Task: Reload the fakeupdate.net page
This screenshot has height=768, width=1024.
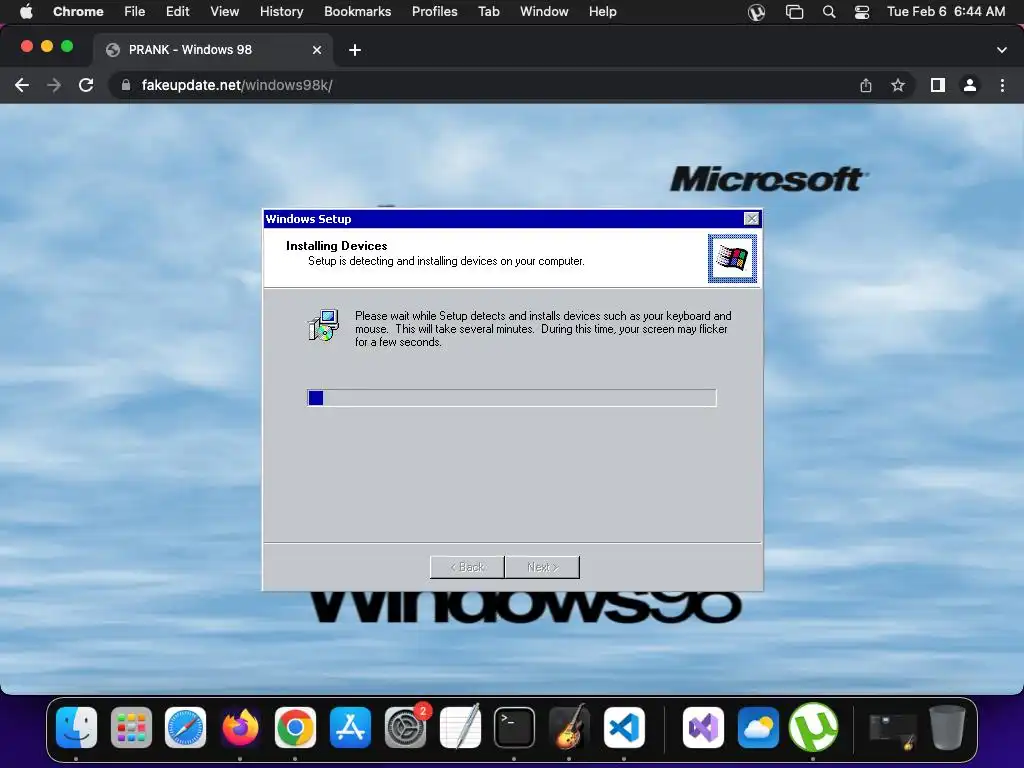Action: click(x=86, y=85)
